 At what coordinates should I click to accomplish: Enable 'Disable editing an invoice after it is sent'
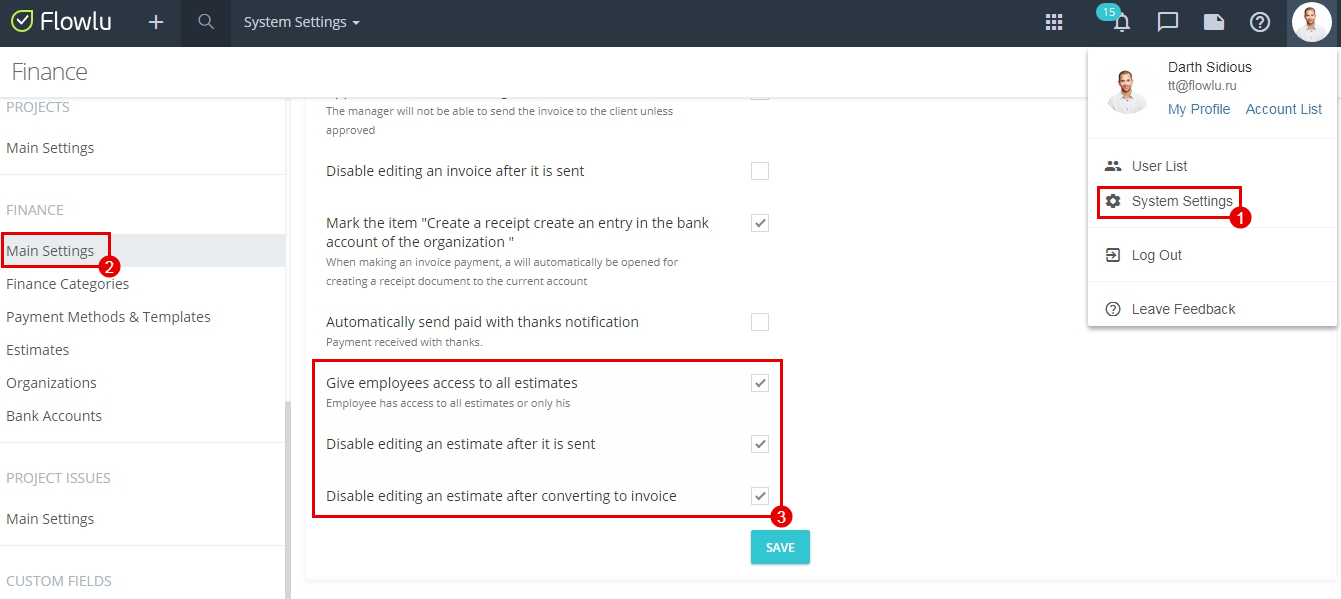click(x=760, y=171)
